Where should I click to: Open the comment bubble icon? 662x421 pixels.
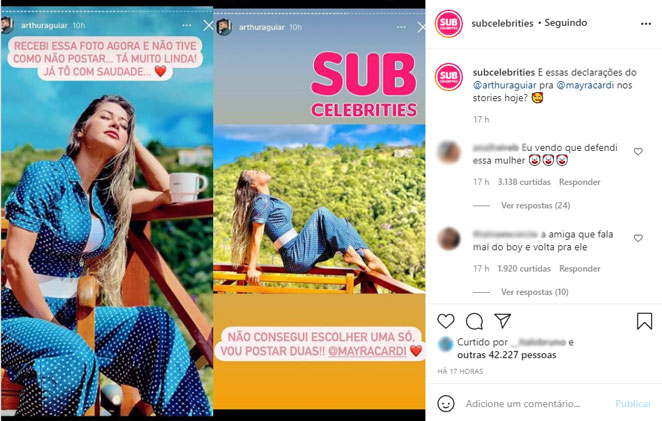(x=474, y=321)
